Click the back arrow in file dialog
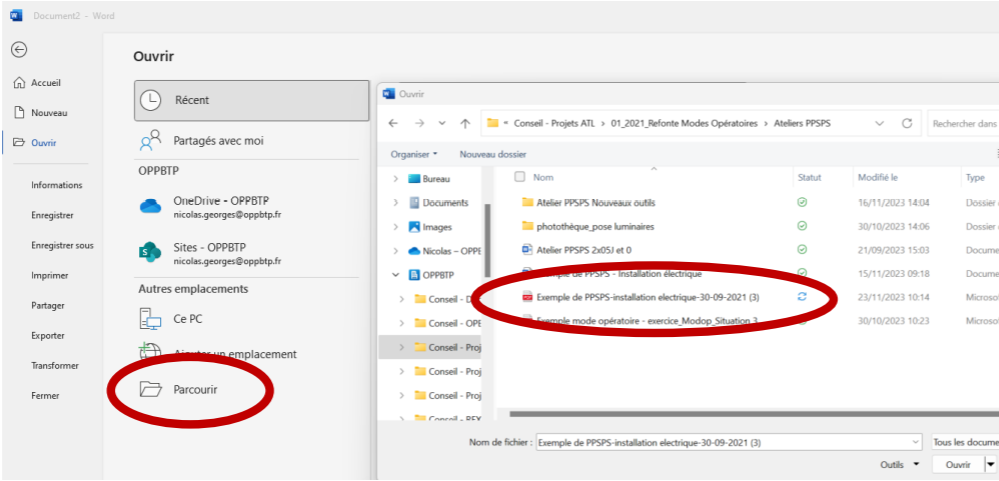 393,124
